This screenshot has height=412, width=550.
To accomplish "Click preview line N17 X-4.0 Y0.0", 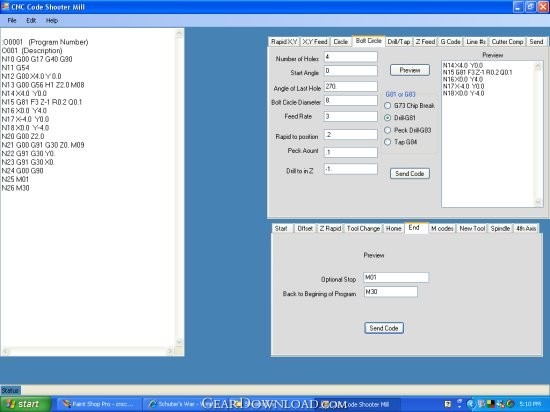I will click(x=463, y=86).
